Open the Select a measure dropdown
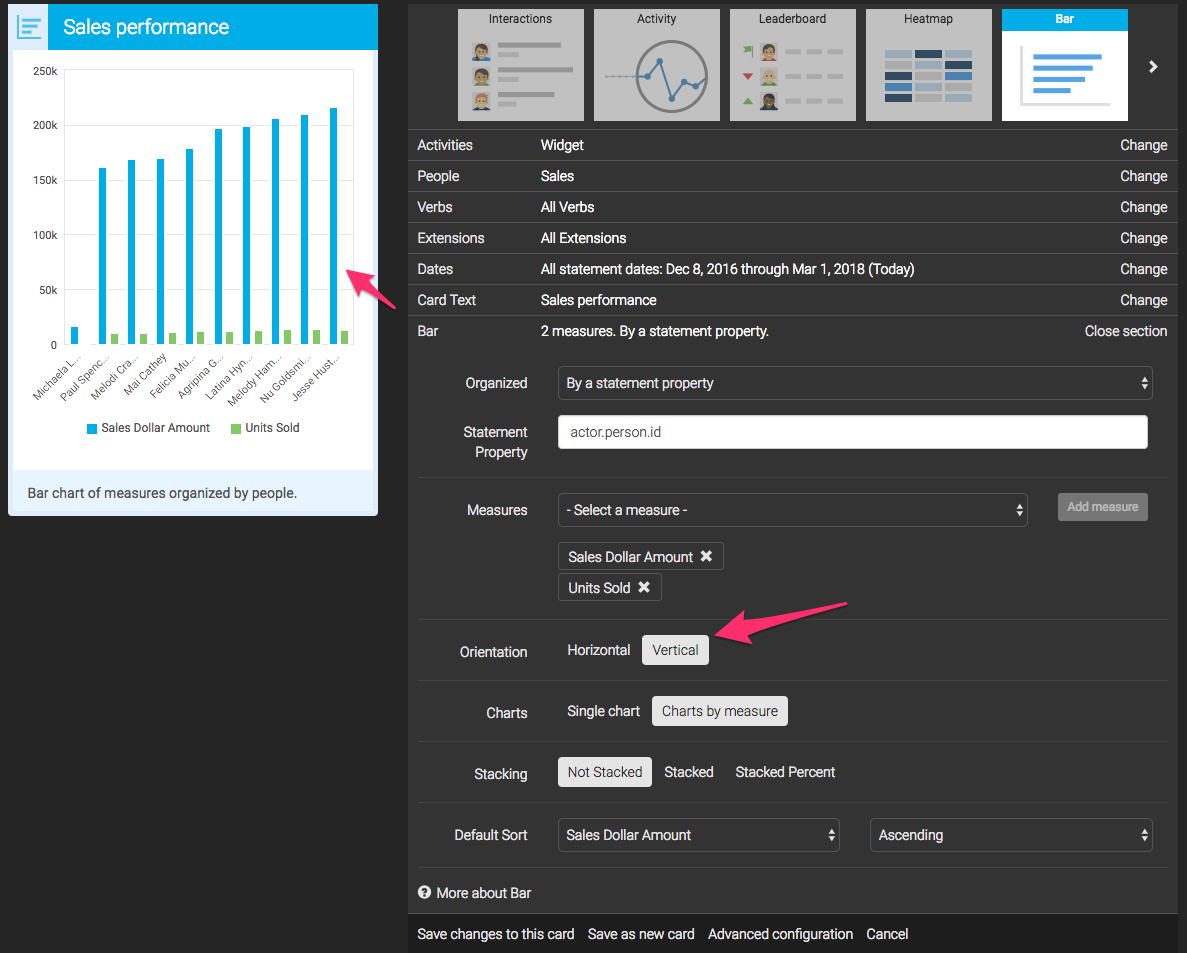Image resolution: width=1187 pixels, height=953 pixels. tap(792, 510)
